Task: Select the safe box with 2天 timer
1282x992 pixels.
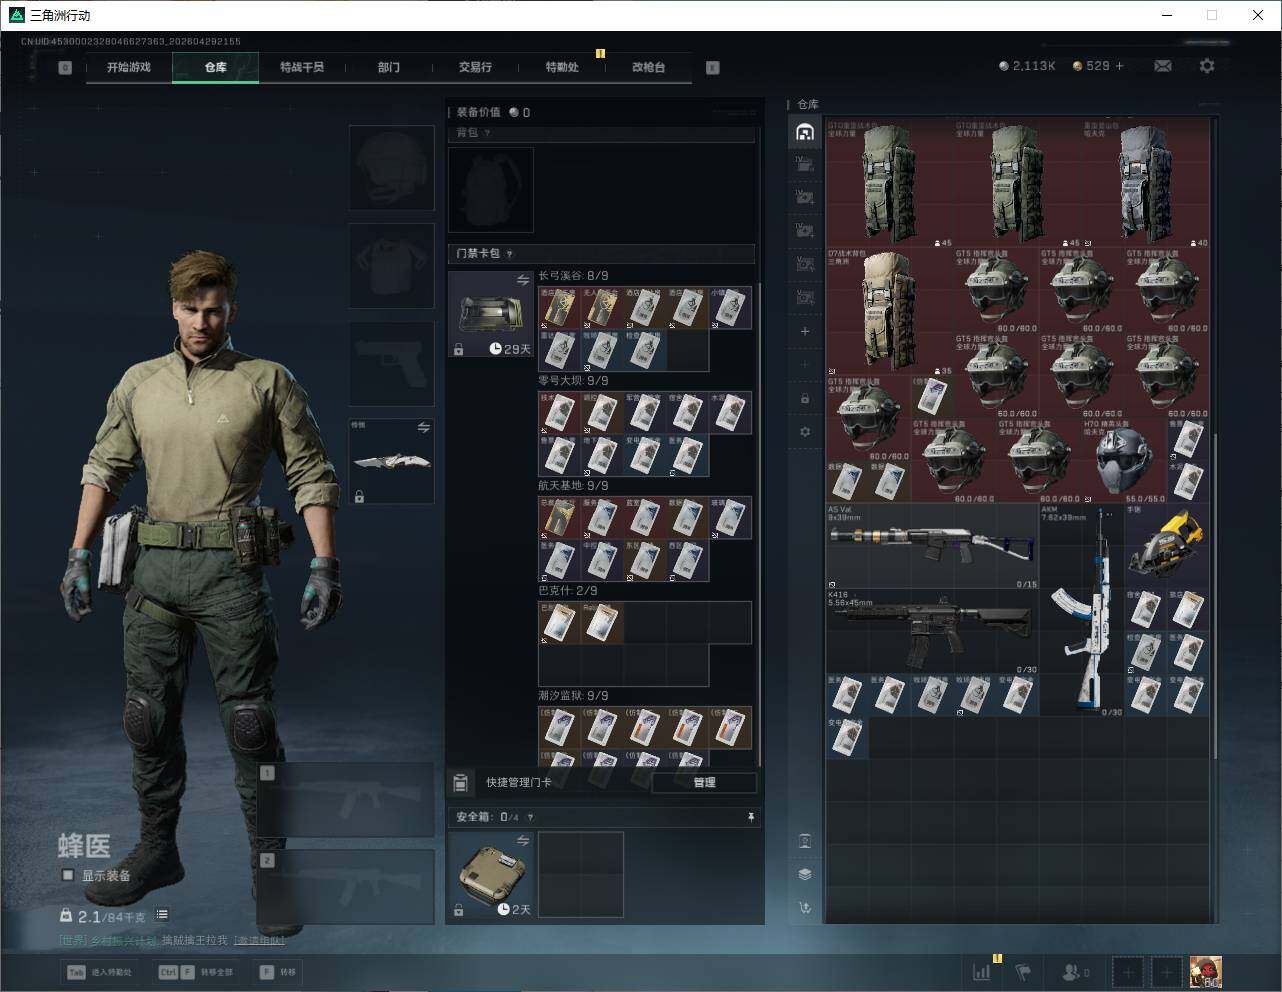Action: (x=491, y=875)
